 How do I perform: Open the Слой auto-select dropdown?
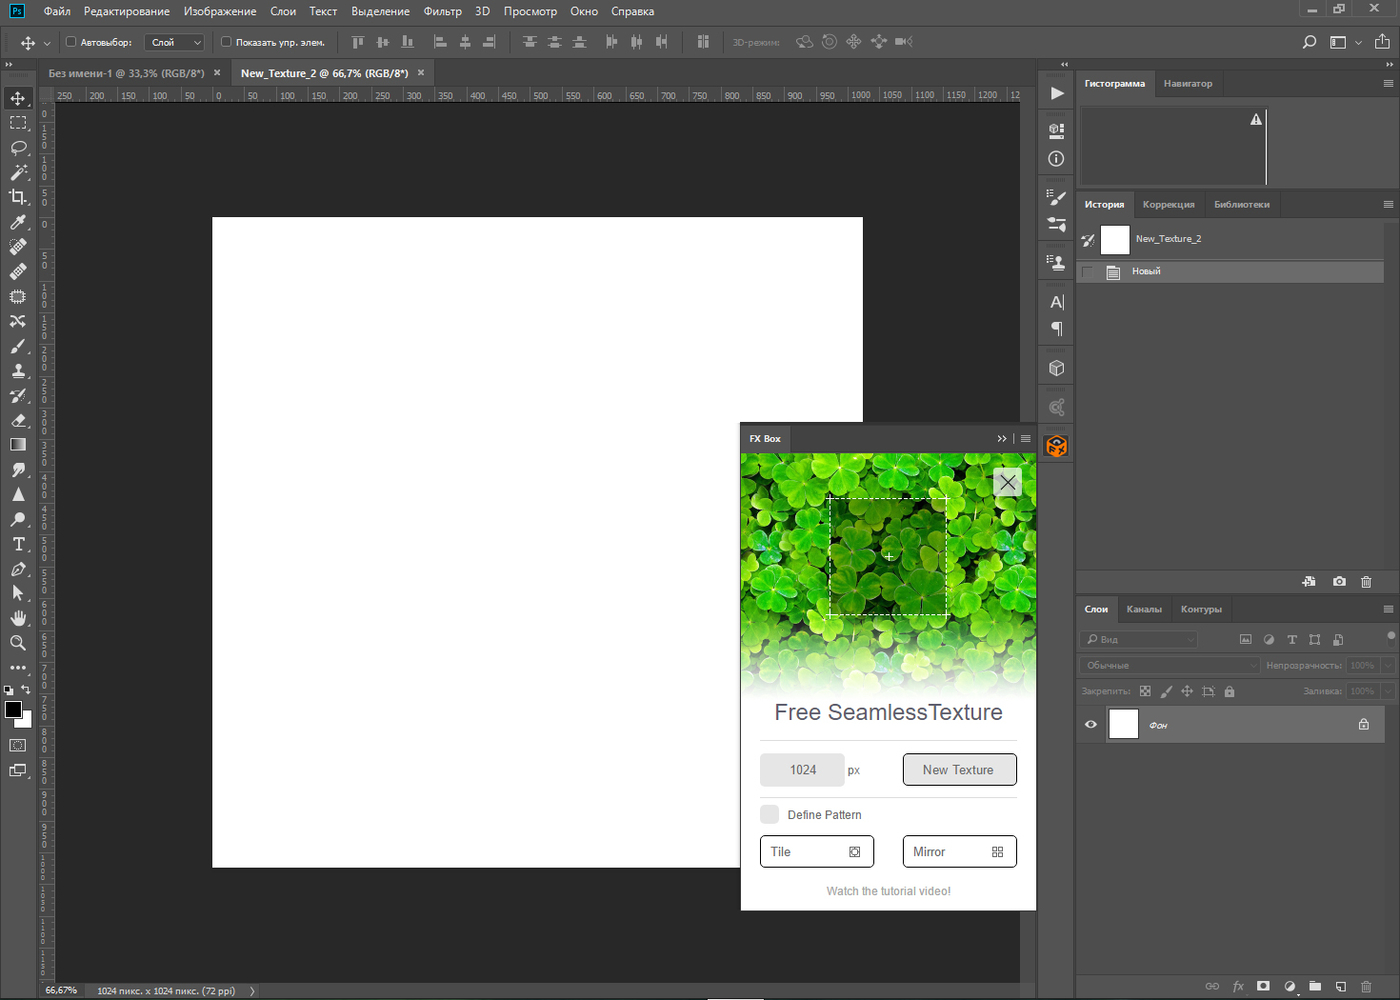click(x=175, y=42)
